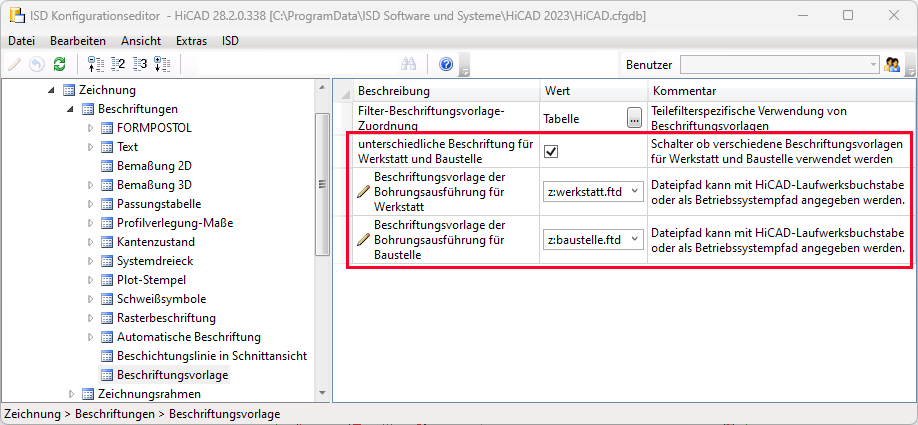Click pencil icon on Baustelle template row
This screenshot has height=425, width=918.
point(364,239)
